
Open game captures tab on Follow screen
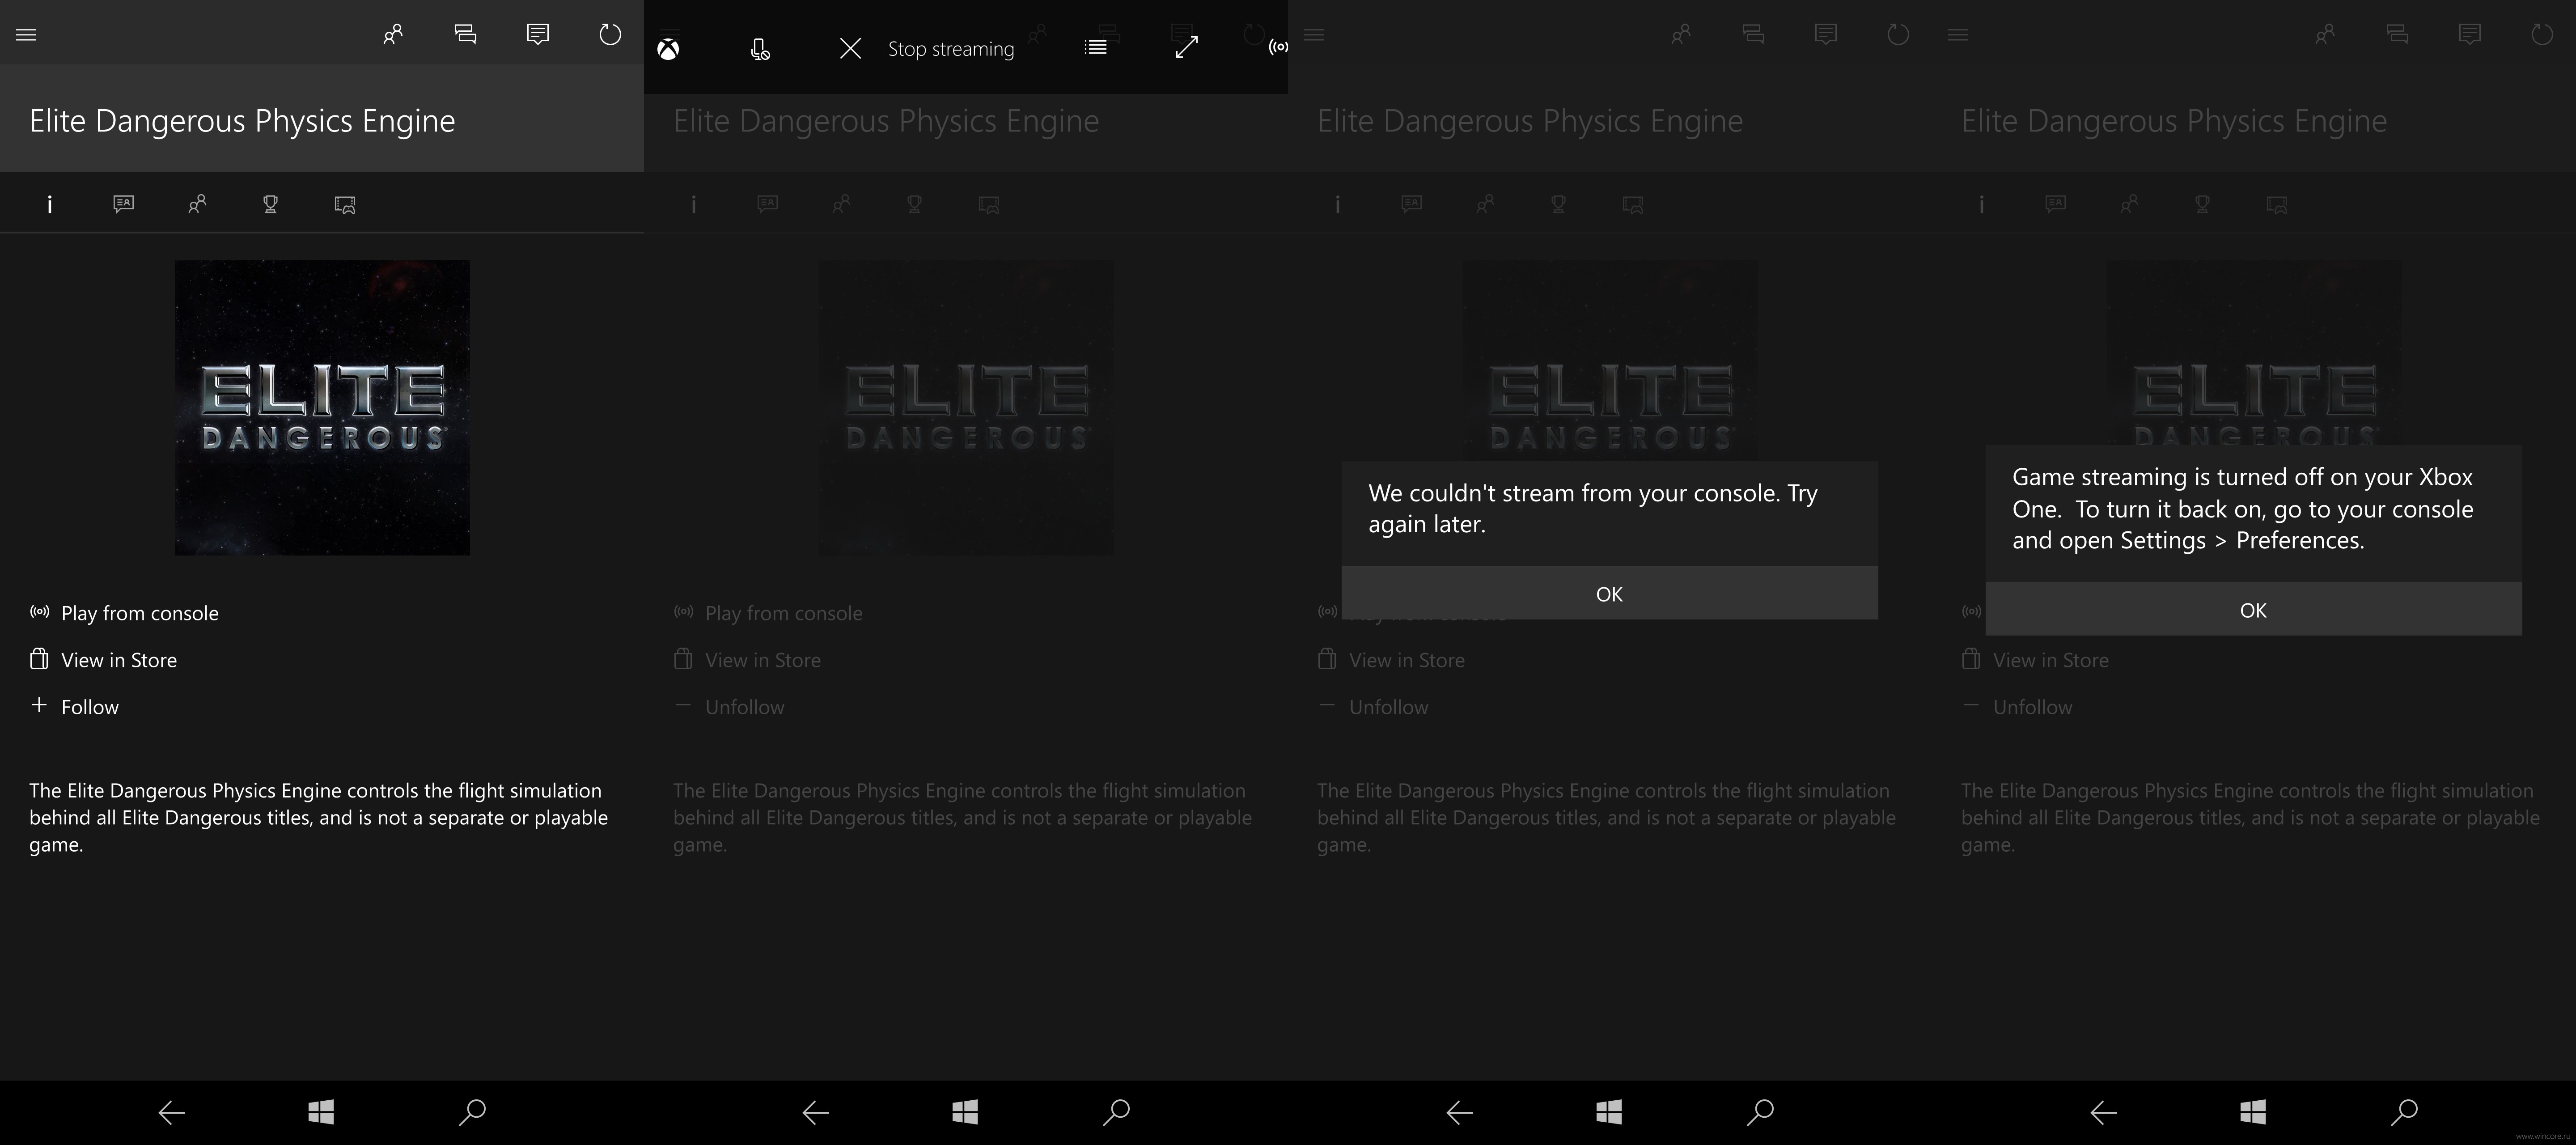(x=345, y=205)
